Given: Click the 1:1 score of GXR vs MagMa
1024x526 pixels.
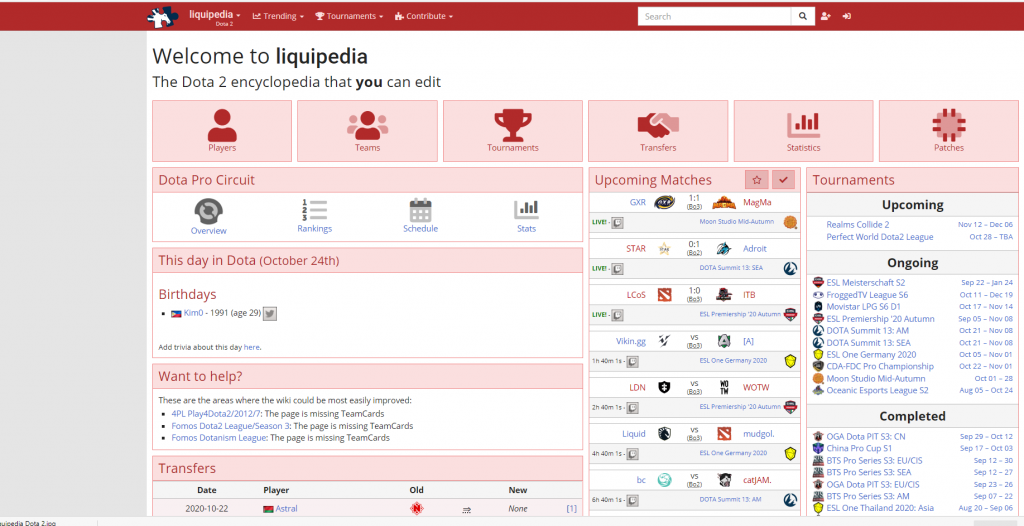Looking at the screenshot, I should click(x=694, y=198).
